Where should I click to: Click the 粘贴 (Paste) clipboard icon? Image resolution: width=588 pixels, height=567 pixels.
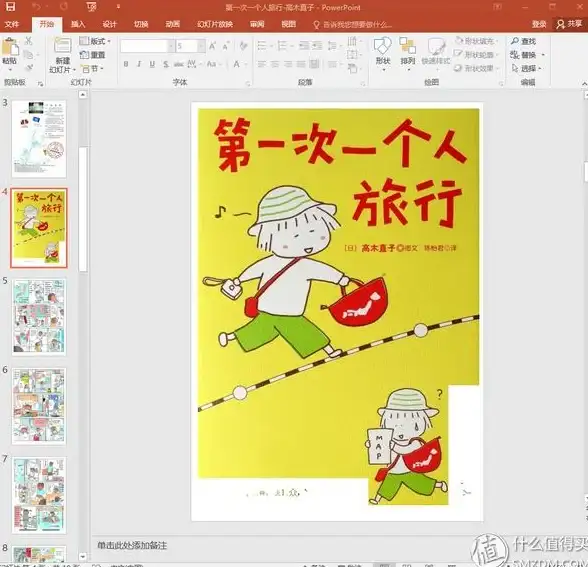[10, 47]
